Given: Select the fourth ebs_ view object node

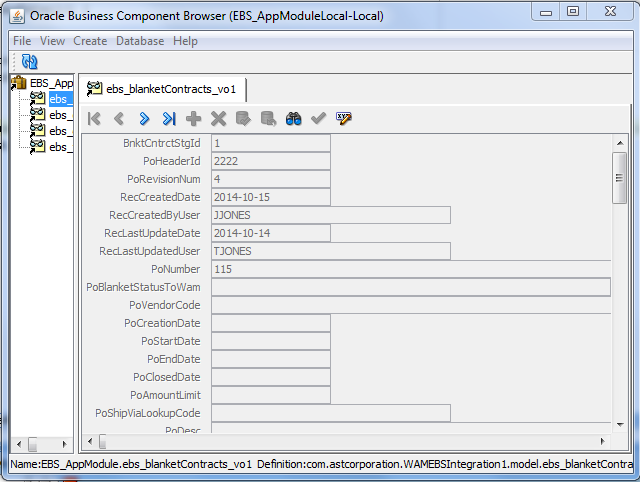Looking at the screenshot, I should pyautogui.click(x=51, y=147).
